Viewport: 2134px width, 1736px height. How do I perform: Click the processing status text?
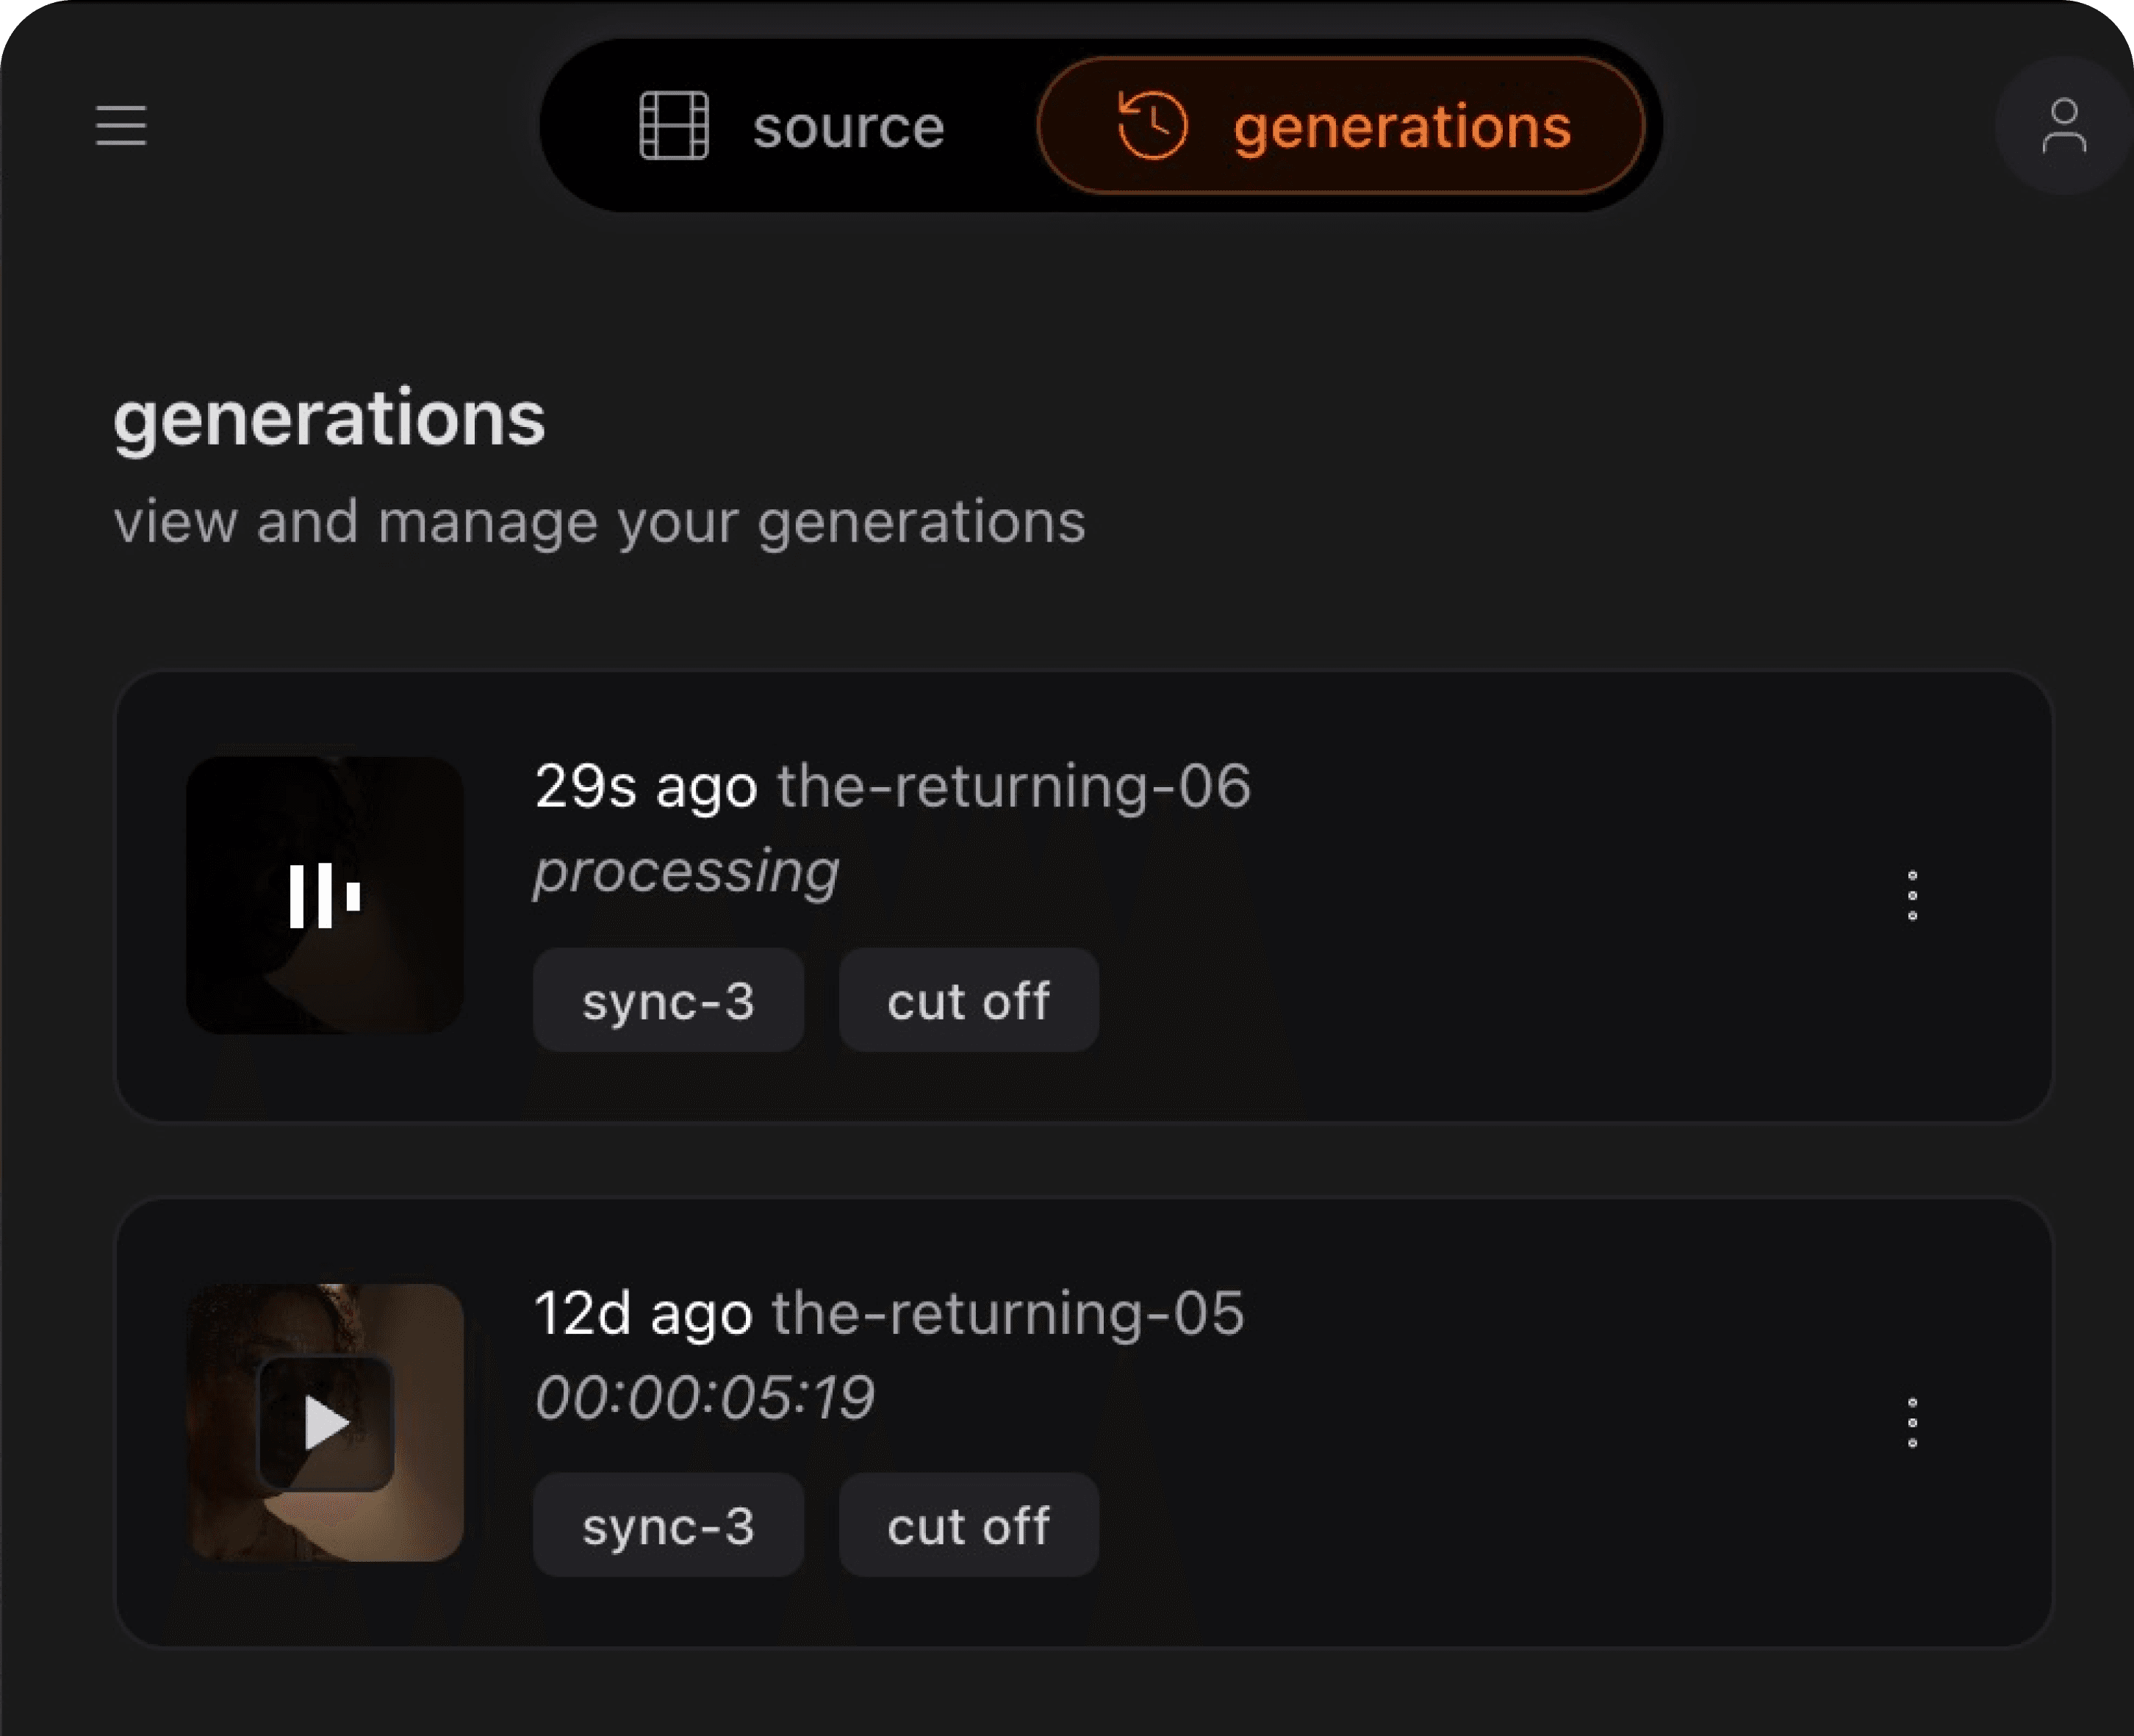click(686, 873)
